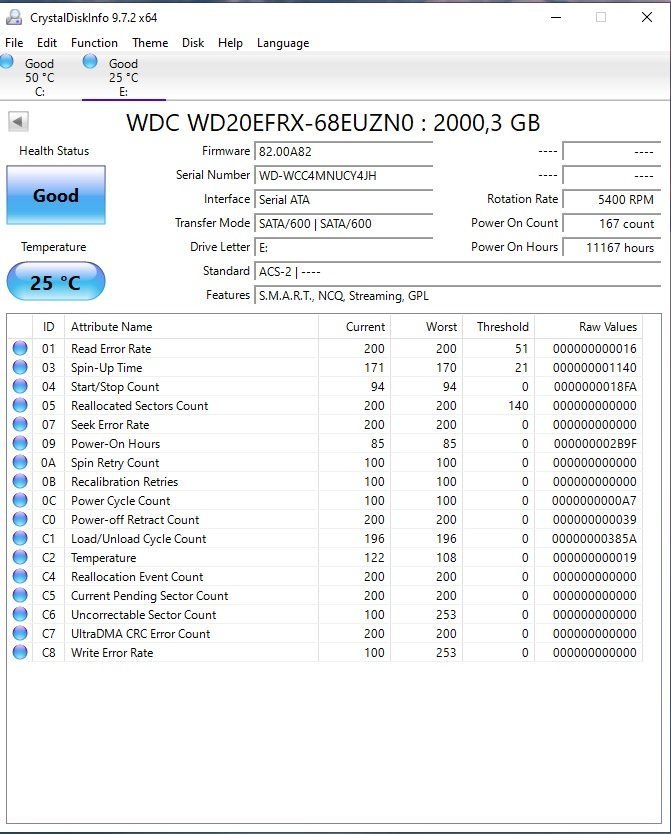Open the Theme menu
Image resolution: width=671 pixels, height=834 pixels.
[150, 43]
